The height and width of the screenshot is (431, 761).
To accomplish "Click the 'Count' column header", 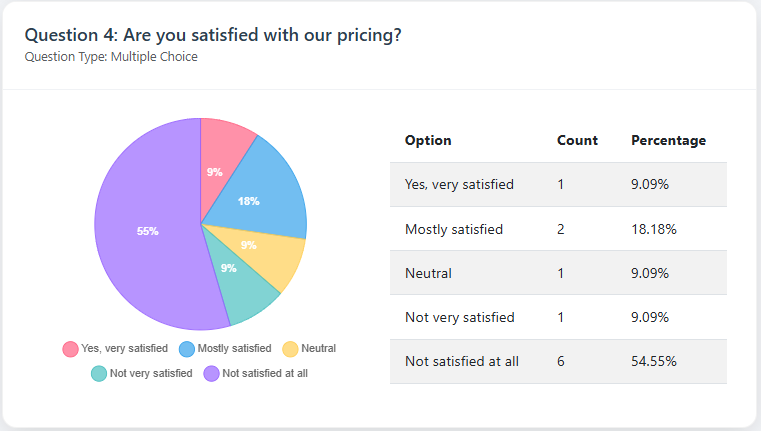I will [x=577, y=141].
